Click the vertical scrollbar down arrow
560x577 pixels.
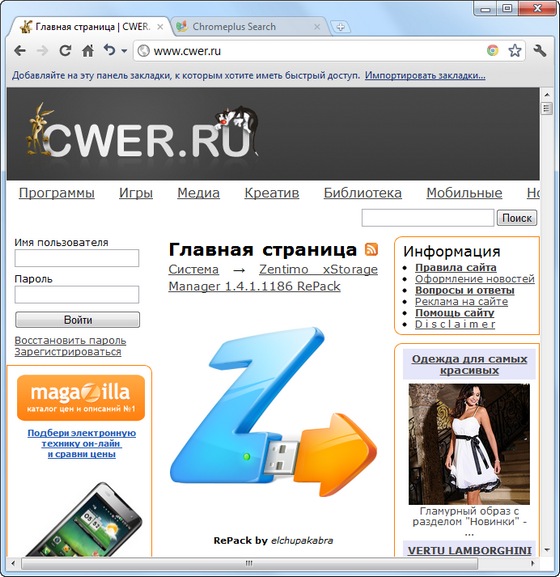(547, 550)
